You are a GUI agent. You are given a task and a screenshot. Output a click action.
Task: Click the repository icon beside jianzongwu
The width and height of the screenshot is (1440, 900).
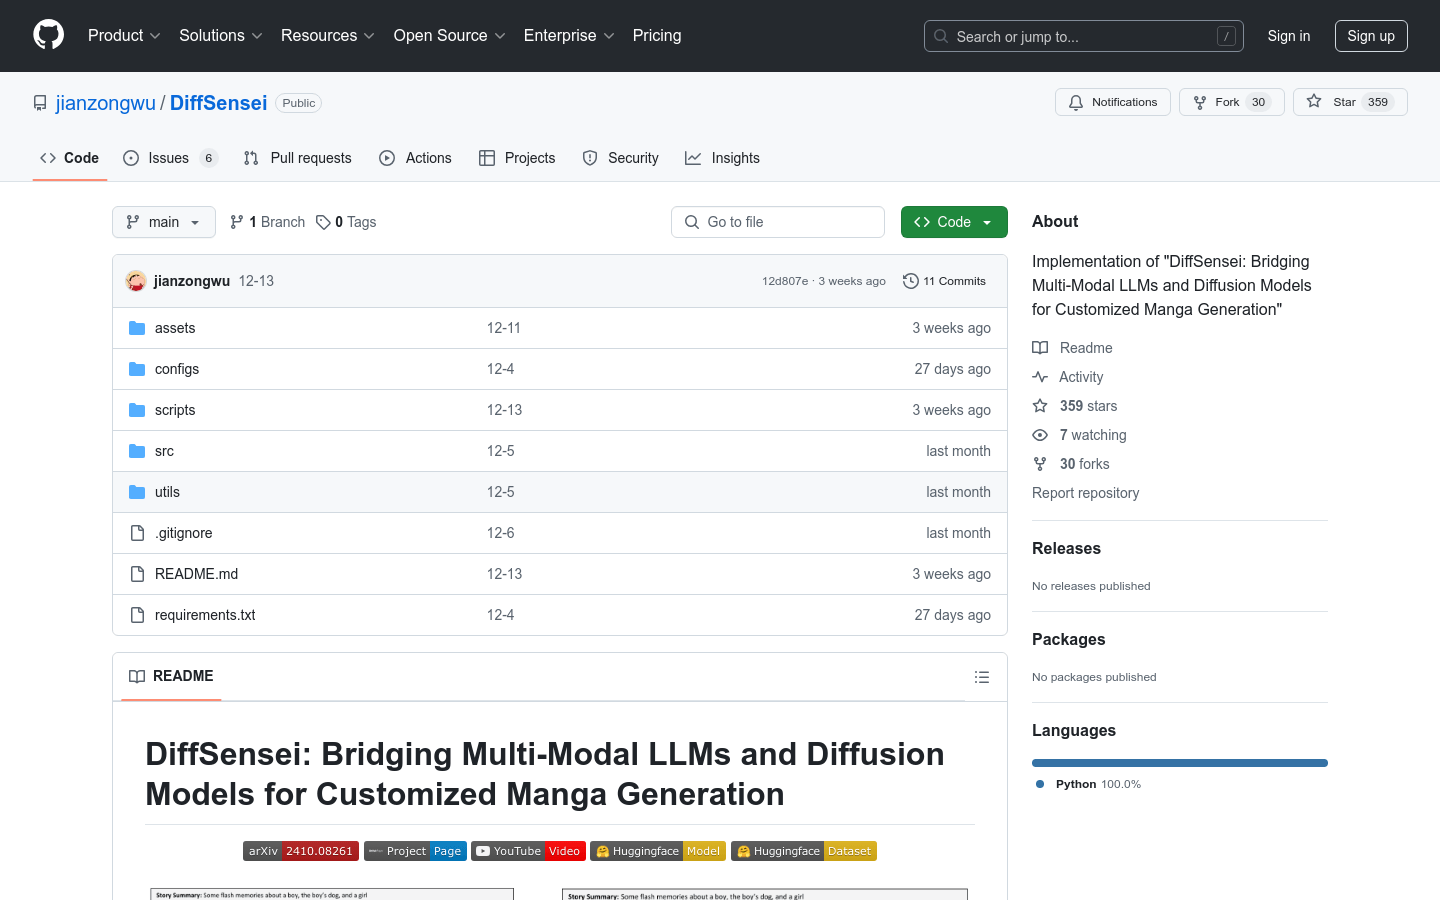[x=40, y=103]
